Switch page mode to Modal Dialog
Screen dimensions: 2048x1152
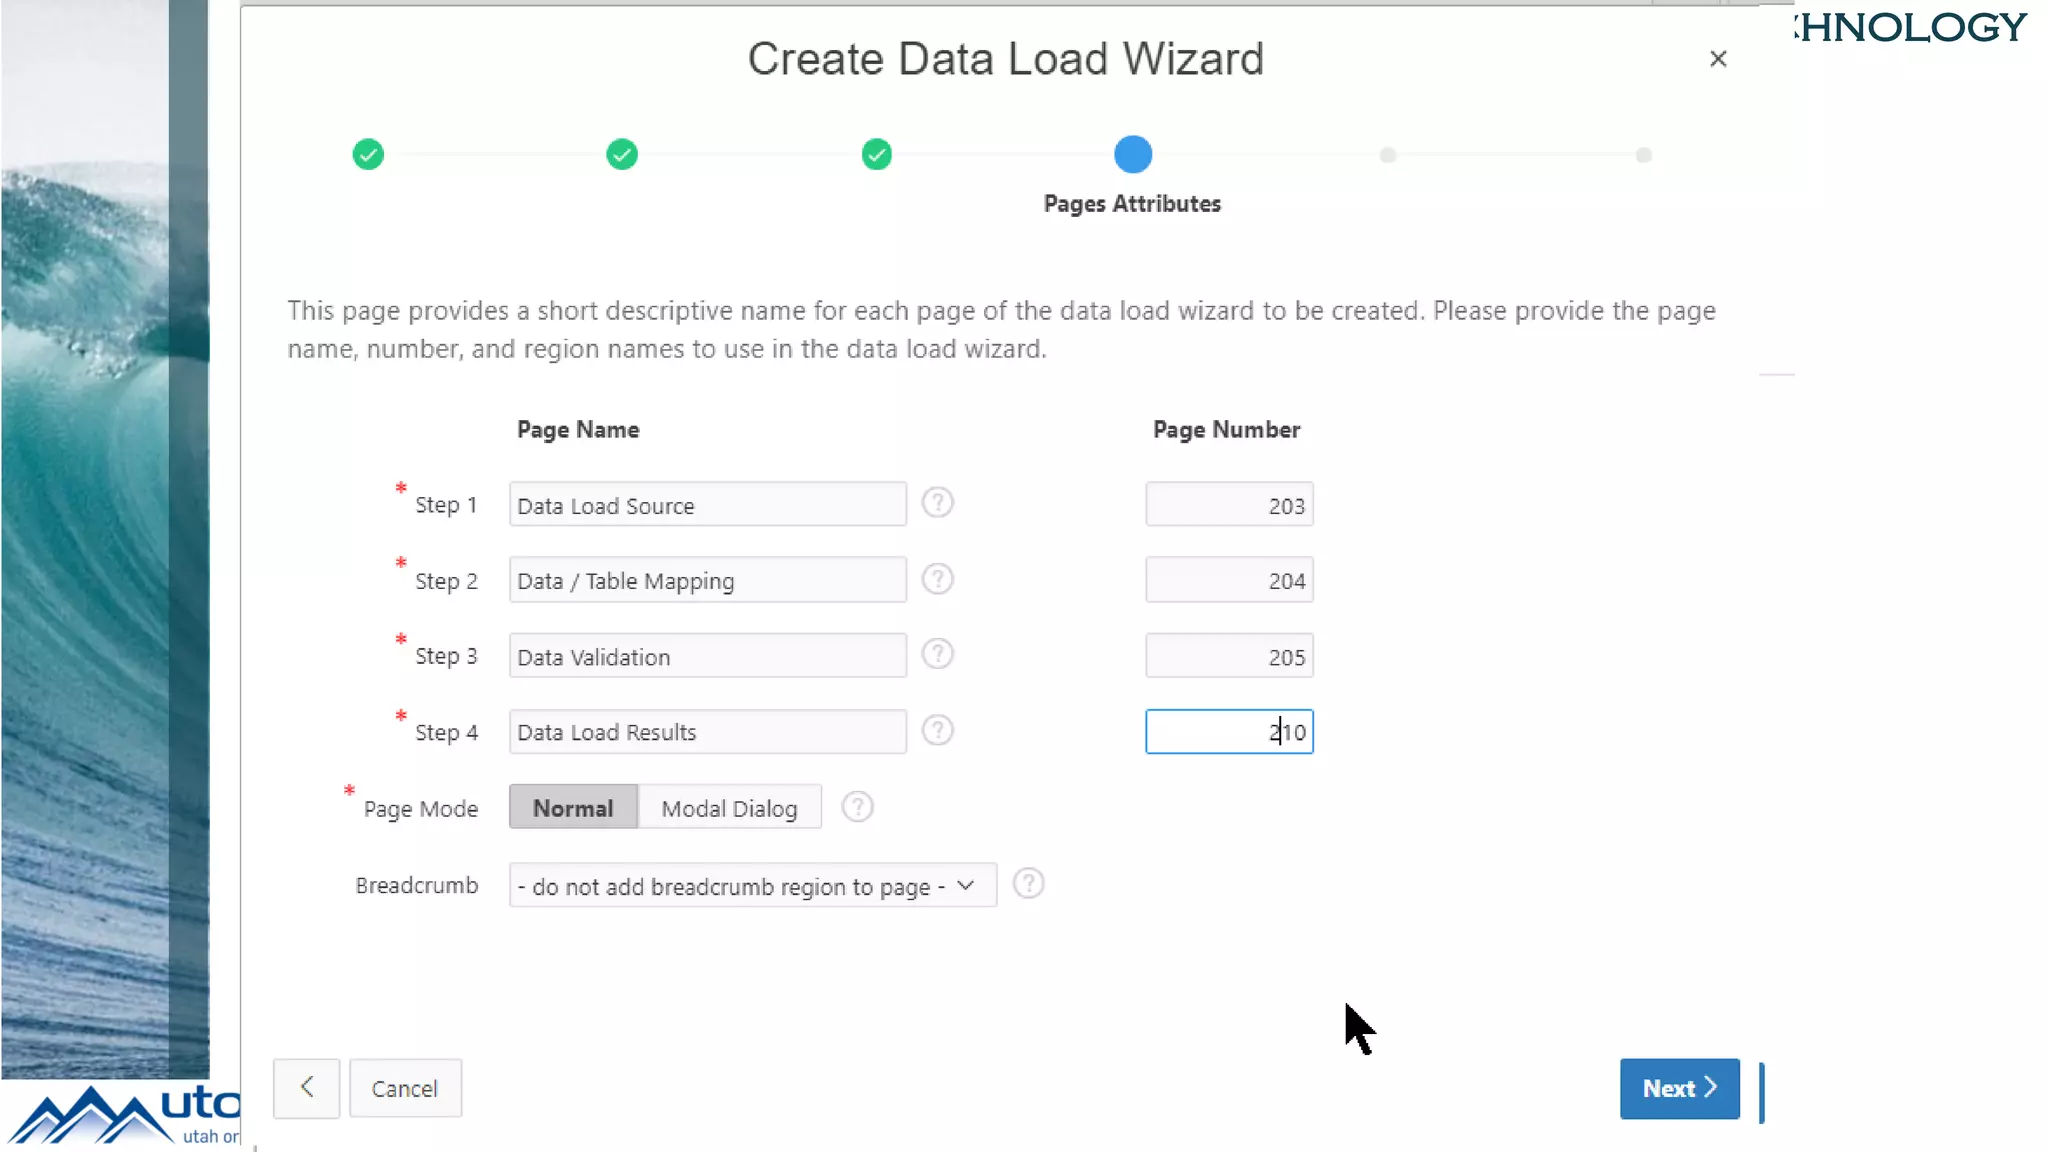click(729, 808)
